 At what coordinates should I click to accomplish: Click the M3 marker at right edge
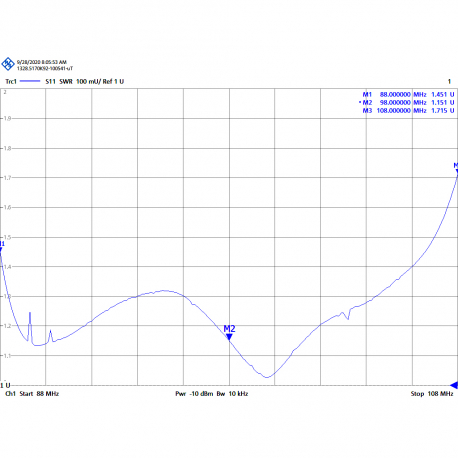click(x=456, y=169)
